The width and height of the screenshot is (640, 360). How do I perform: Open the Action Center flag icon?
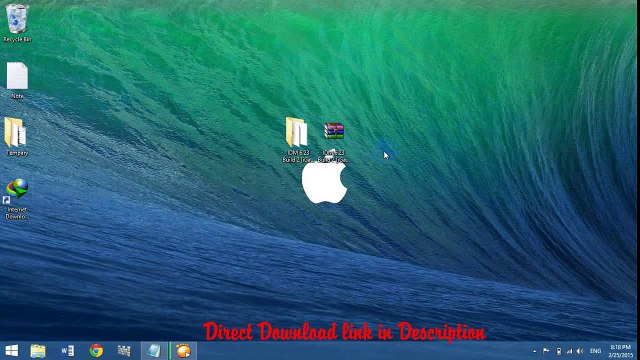(x=546, y=351)
